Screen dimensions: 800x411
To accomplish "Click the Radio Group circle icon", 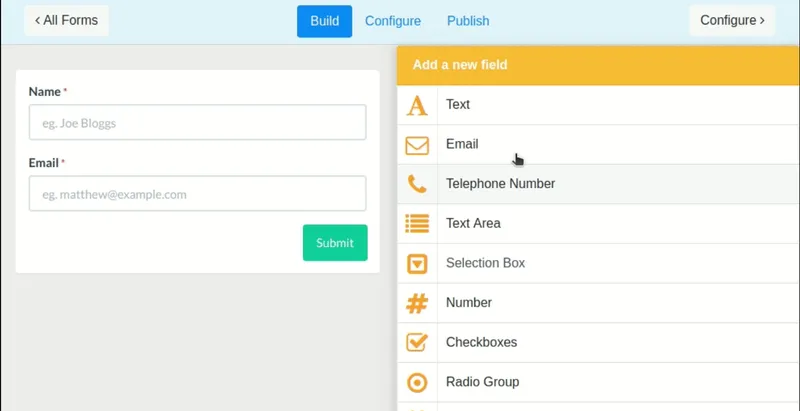I will pyautogui.click(x=417, y=382).
